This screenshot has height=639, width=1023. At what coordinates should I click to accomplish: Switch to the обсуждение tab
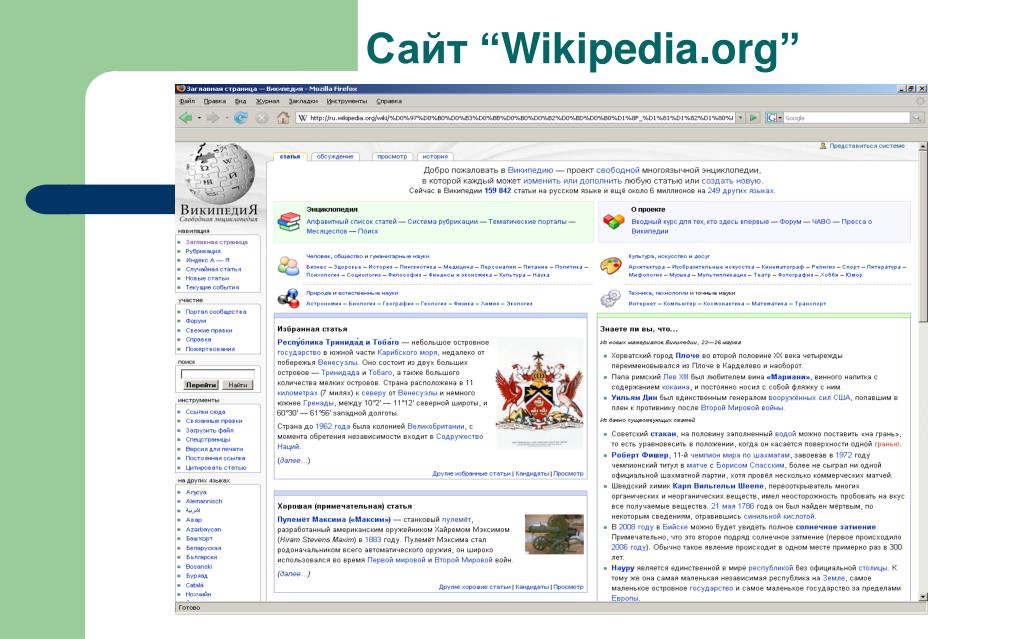click(335, 157)
